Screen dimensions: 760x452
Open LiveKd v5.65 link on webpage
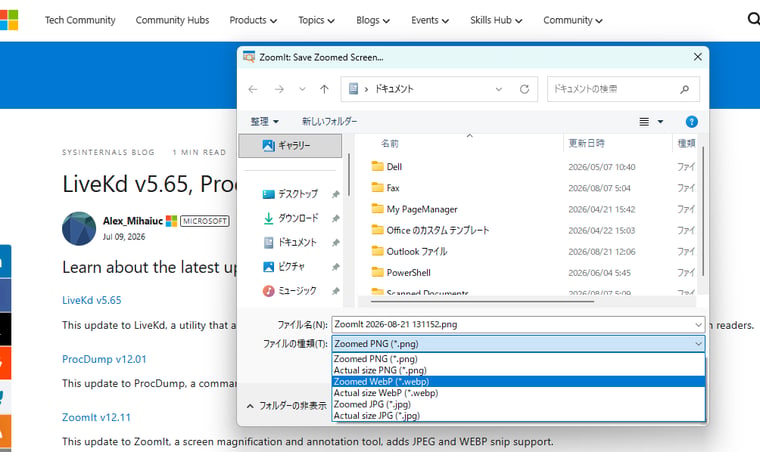pyautogui.click(x=92, y=300)
